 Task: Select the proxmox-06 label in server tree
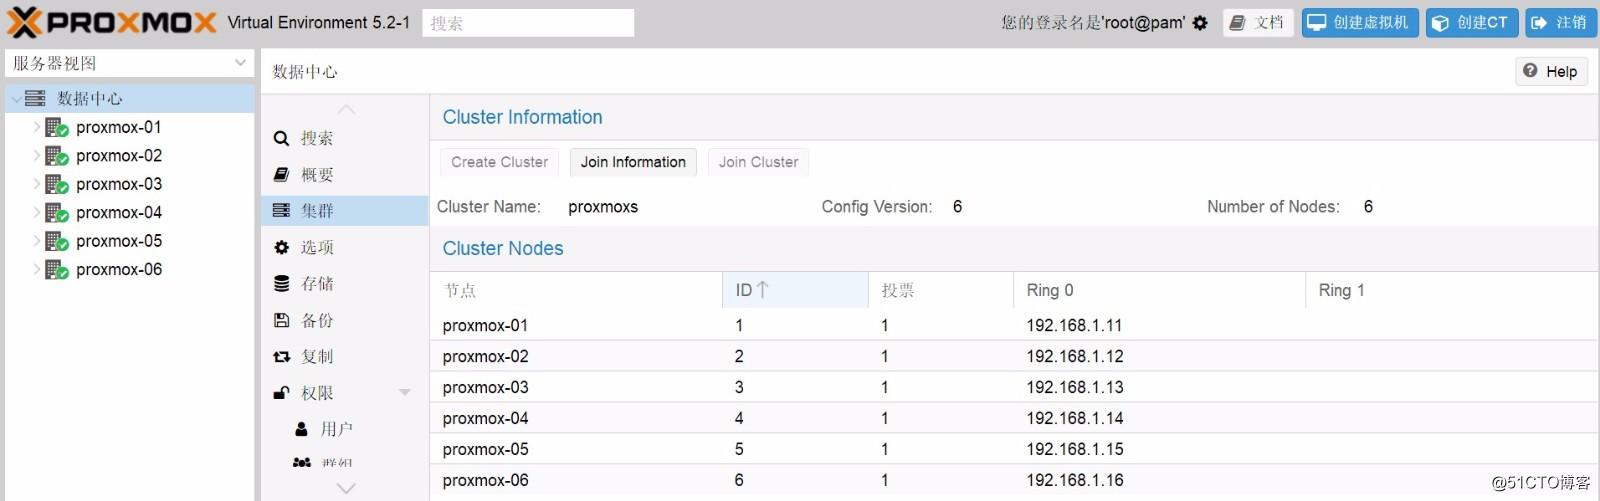click(119, 270)
